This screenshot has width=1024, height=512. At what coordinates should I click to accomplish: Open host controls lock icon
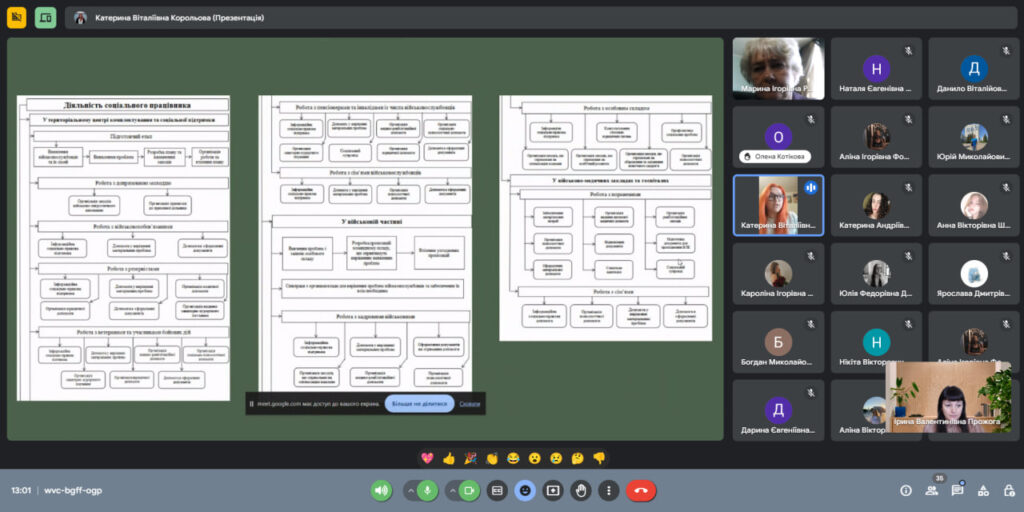(1007, 491)
